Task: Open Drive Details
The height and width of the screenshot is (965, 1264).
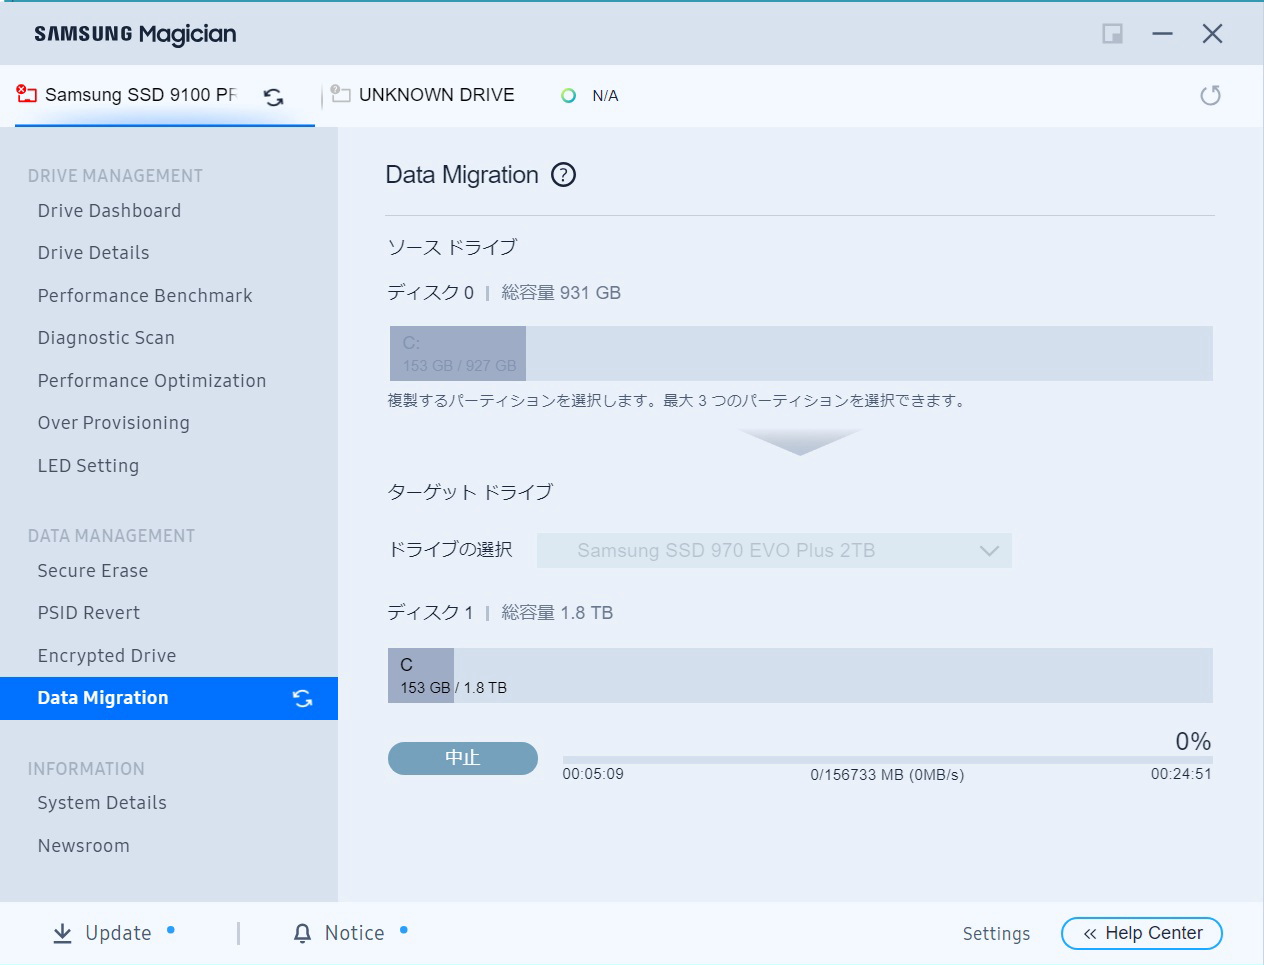Action: pos(93,253)
